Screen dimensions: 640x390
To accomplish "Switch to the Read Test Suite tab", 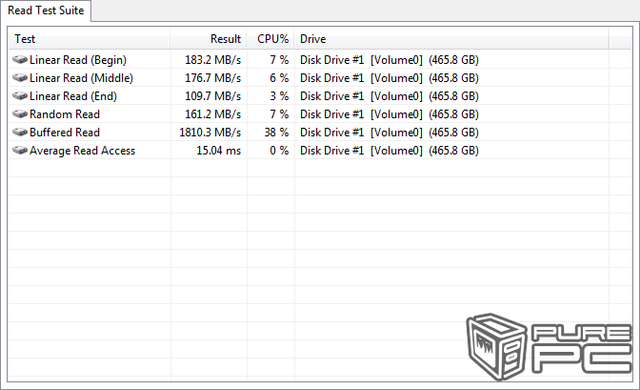I will pyautogui.click(x=46, y=10).
